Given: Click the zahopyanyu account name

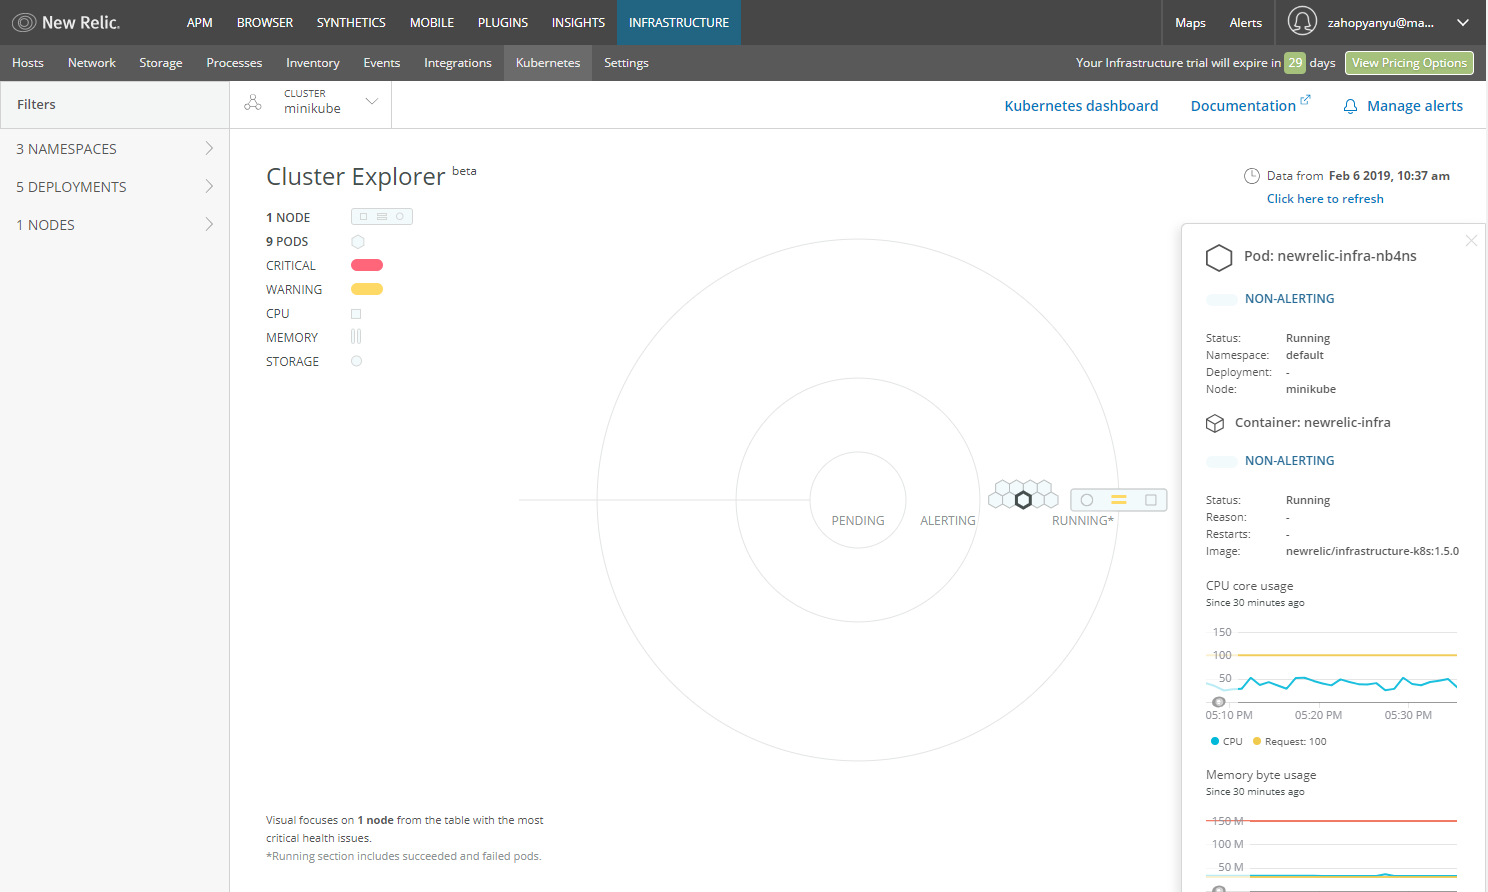Looking at the screenshot, I should 1380,22.
